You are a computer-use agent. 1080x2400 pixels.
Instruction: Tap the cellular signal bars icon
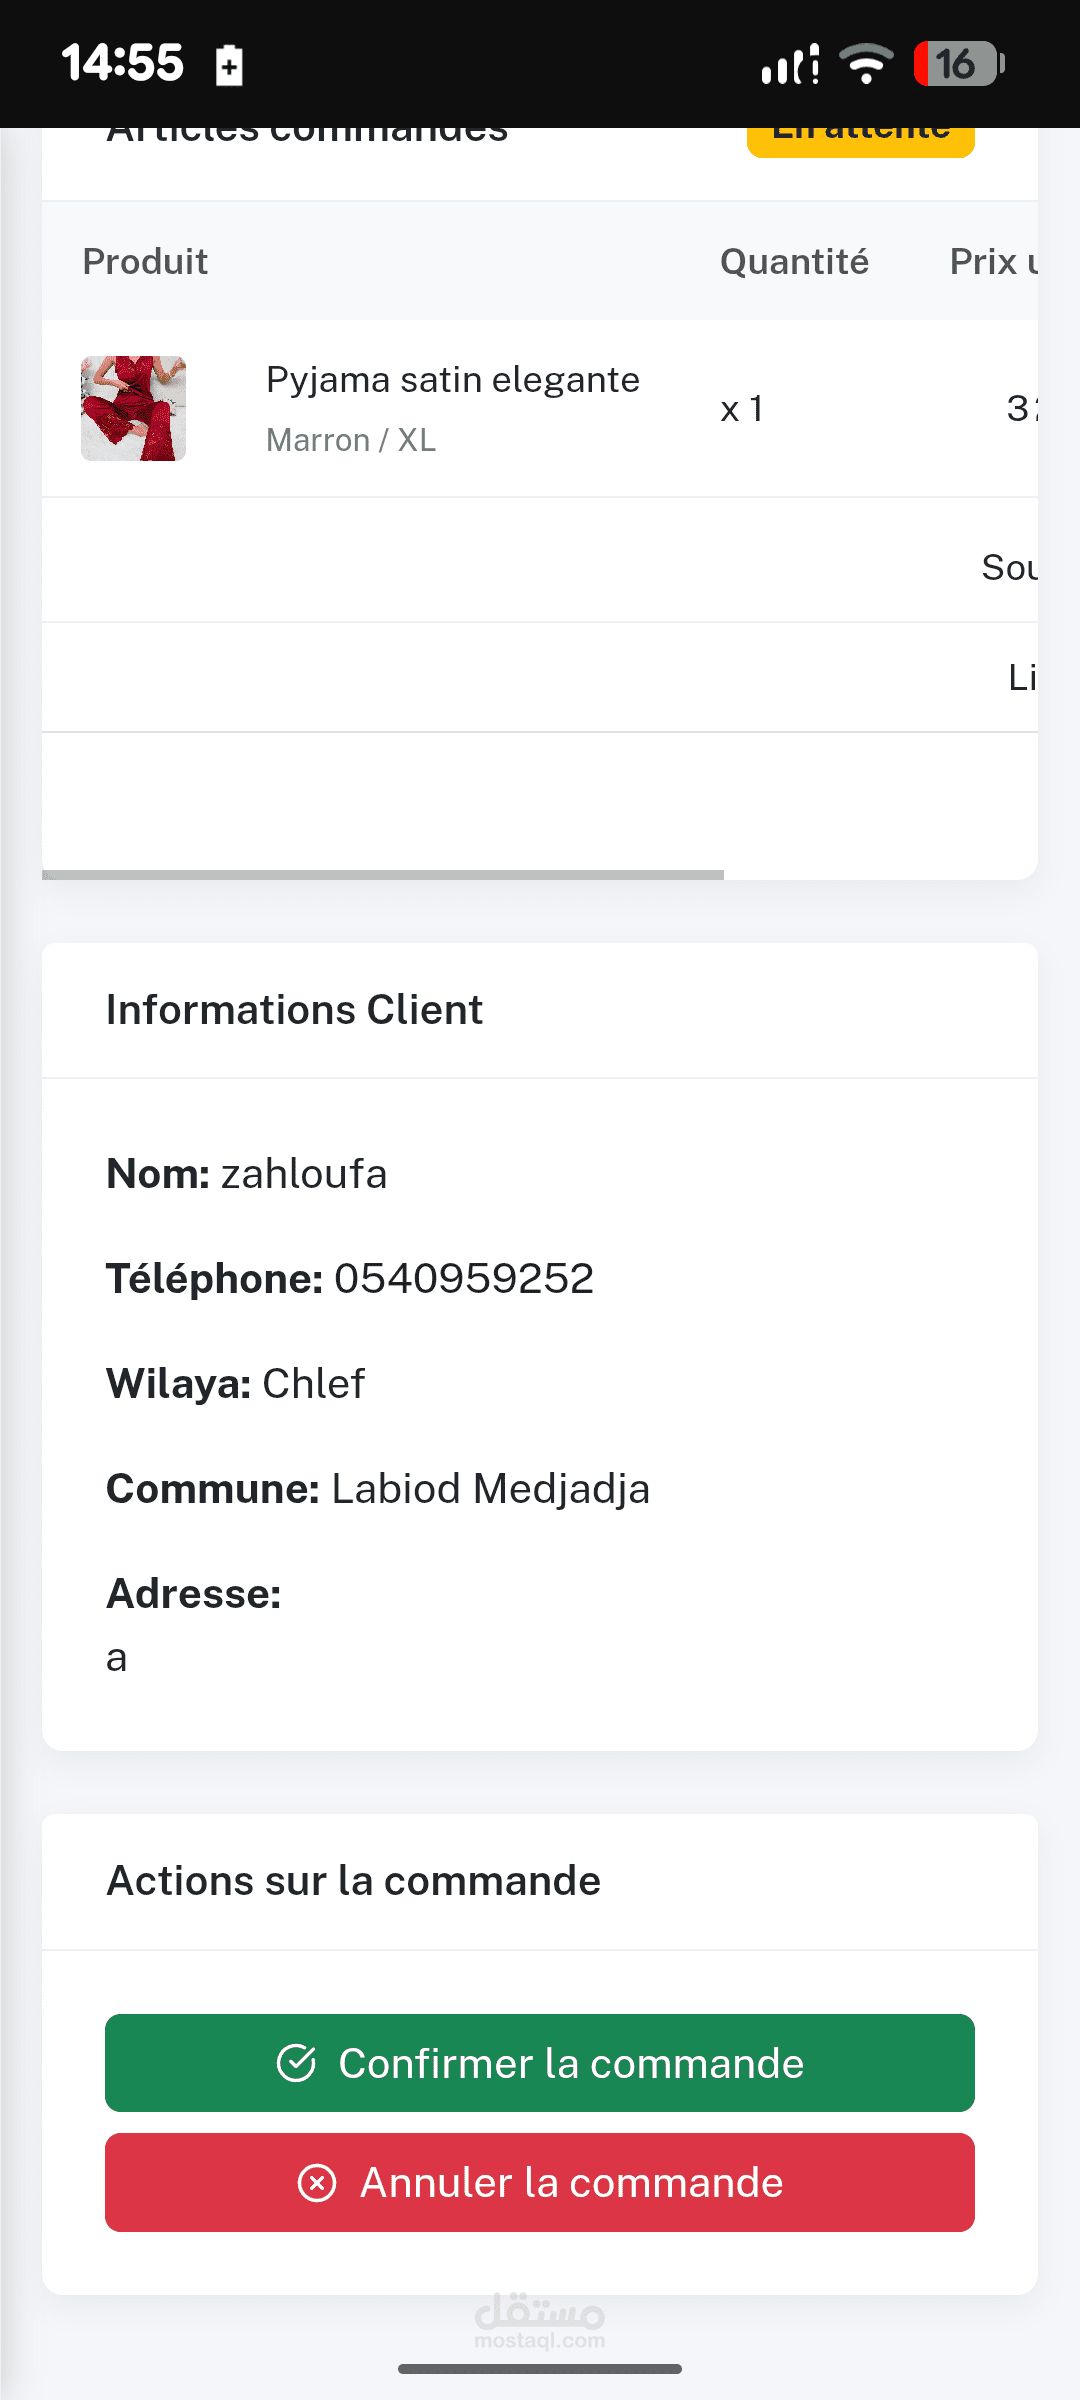coord(790,65)
